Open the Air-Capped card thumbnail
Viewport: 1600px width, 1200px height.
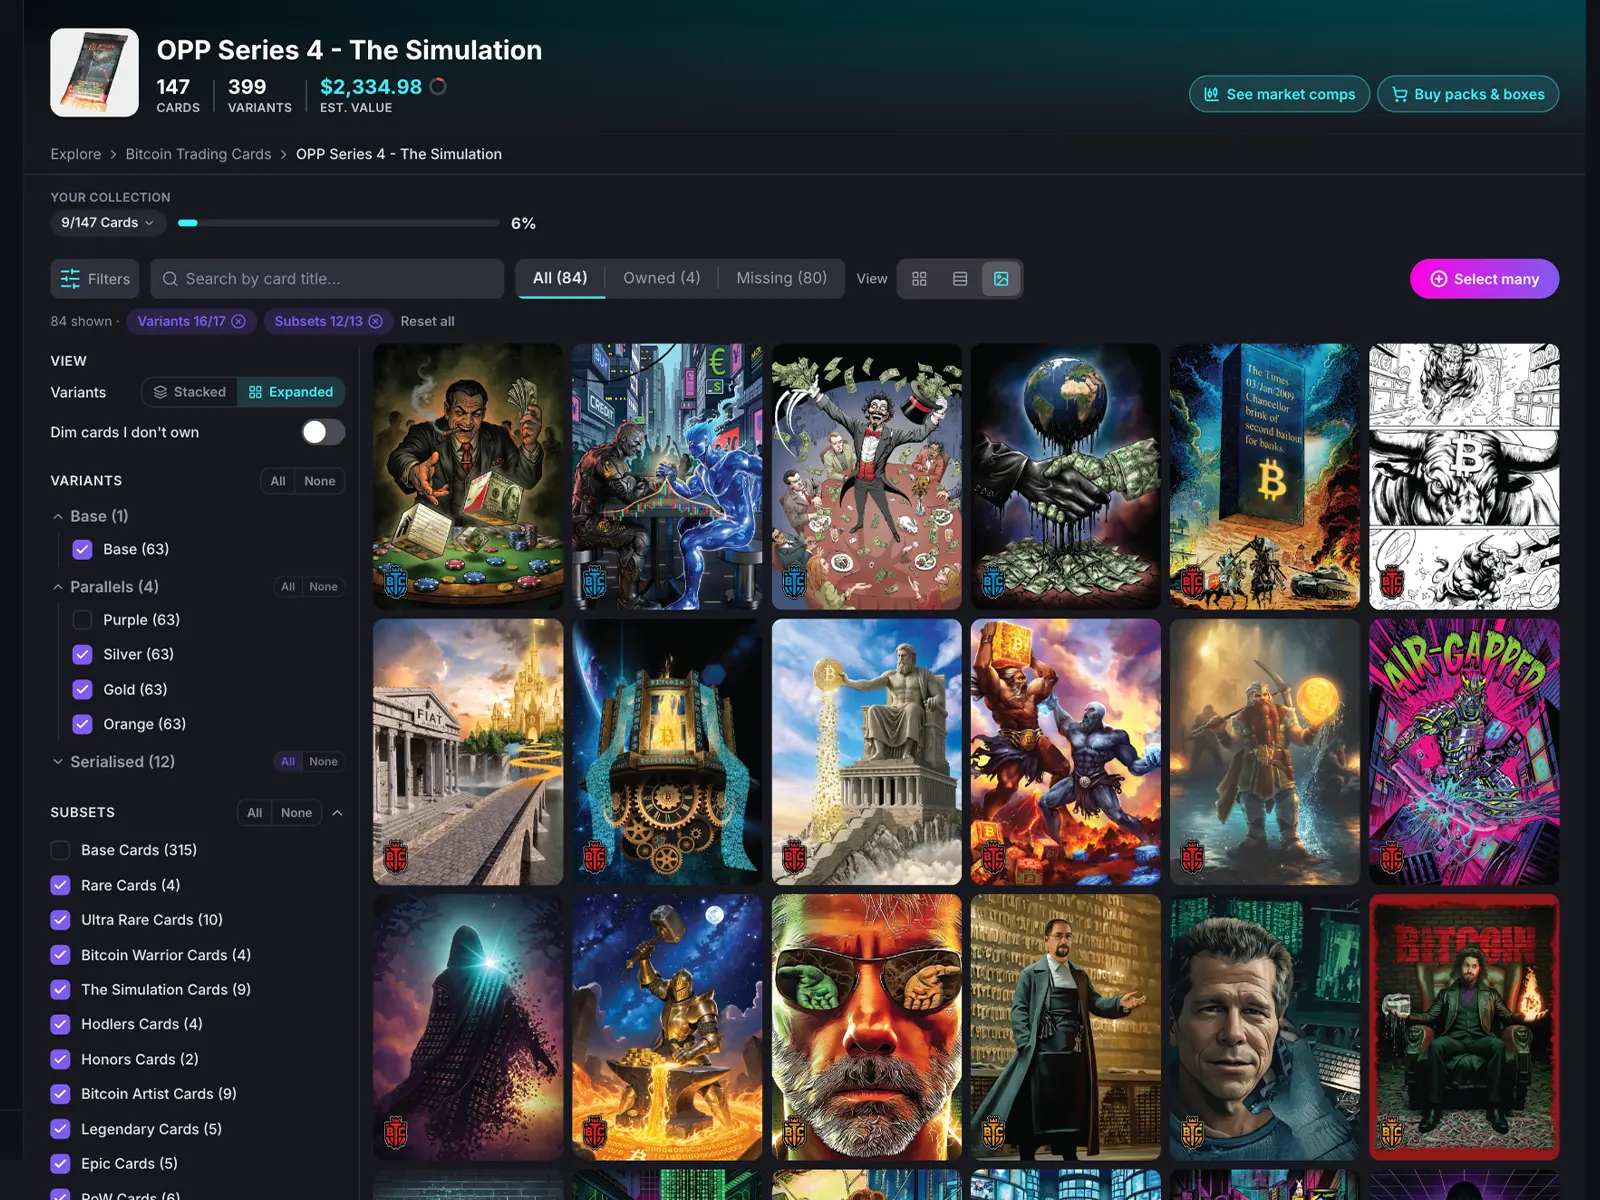(1464, 752)
